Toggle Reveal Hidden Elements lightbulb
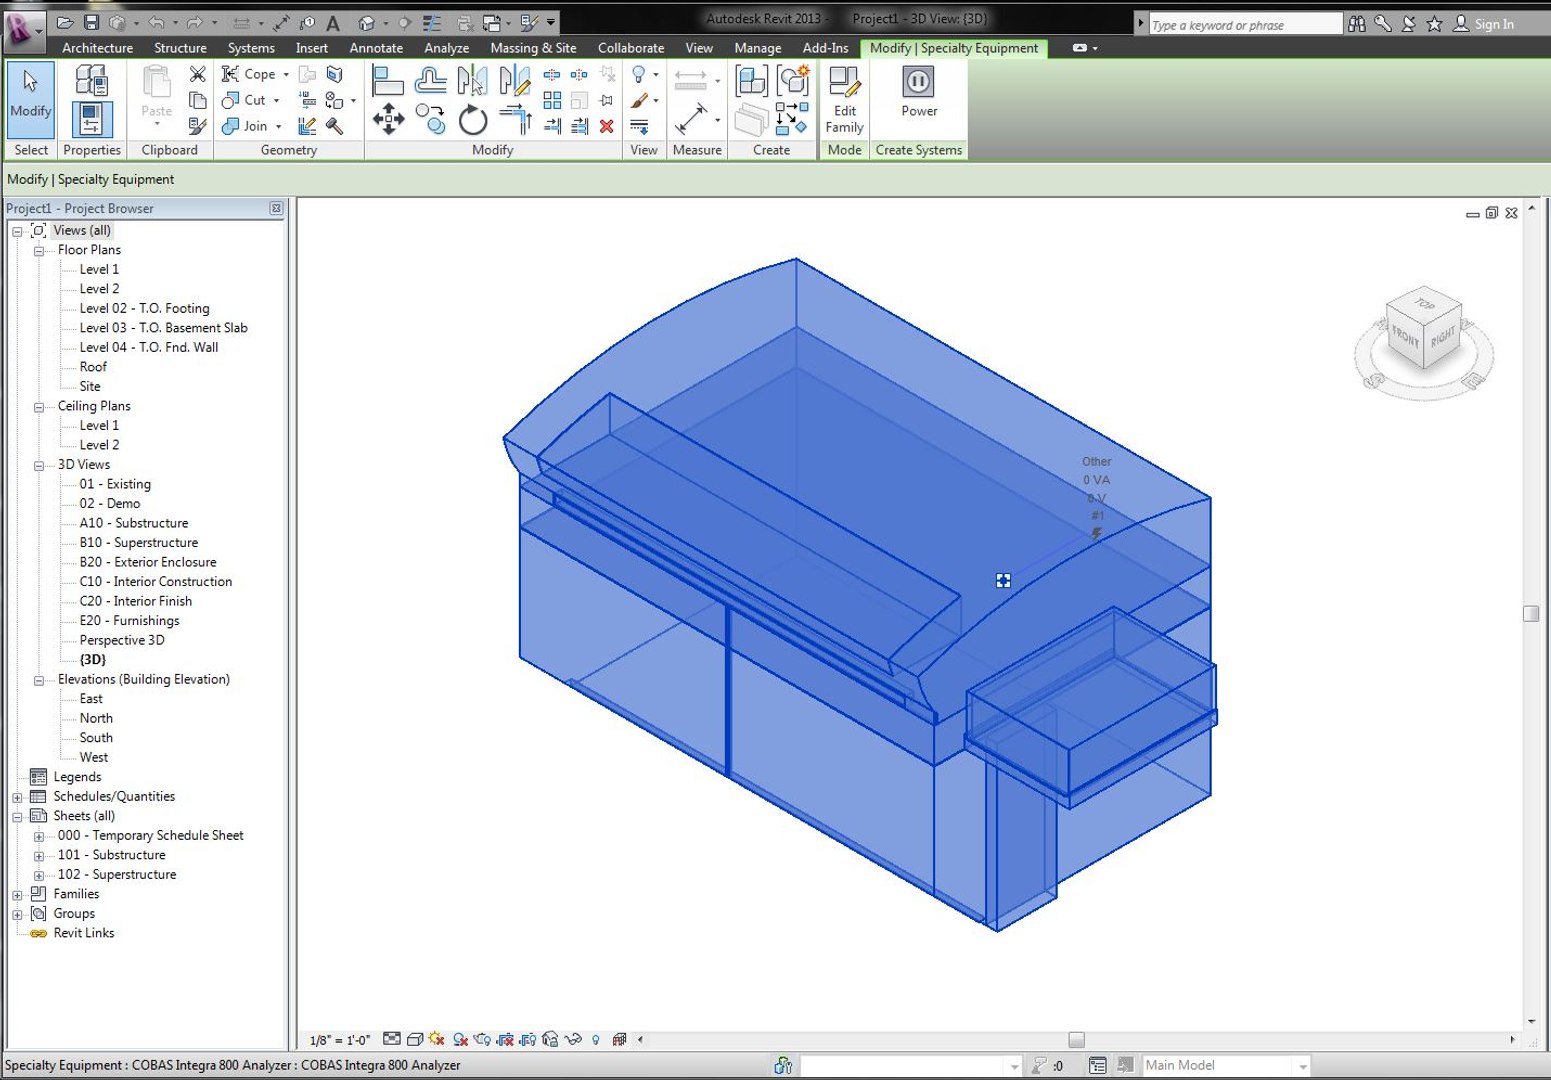1551x1080 pixels. tap(596, 1040)
